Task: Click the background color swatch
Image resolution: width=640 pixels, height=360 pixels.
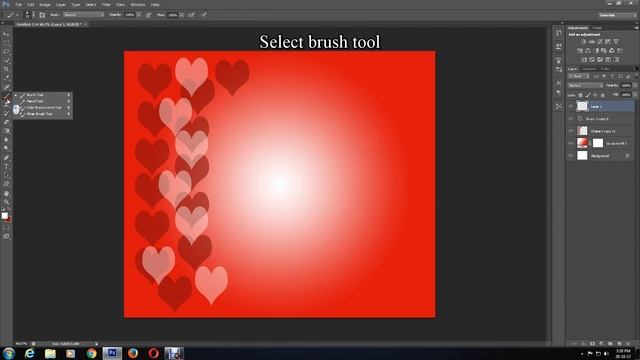Action: click(9, 220)
